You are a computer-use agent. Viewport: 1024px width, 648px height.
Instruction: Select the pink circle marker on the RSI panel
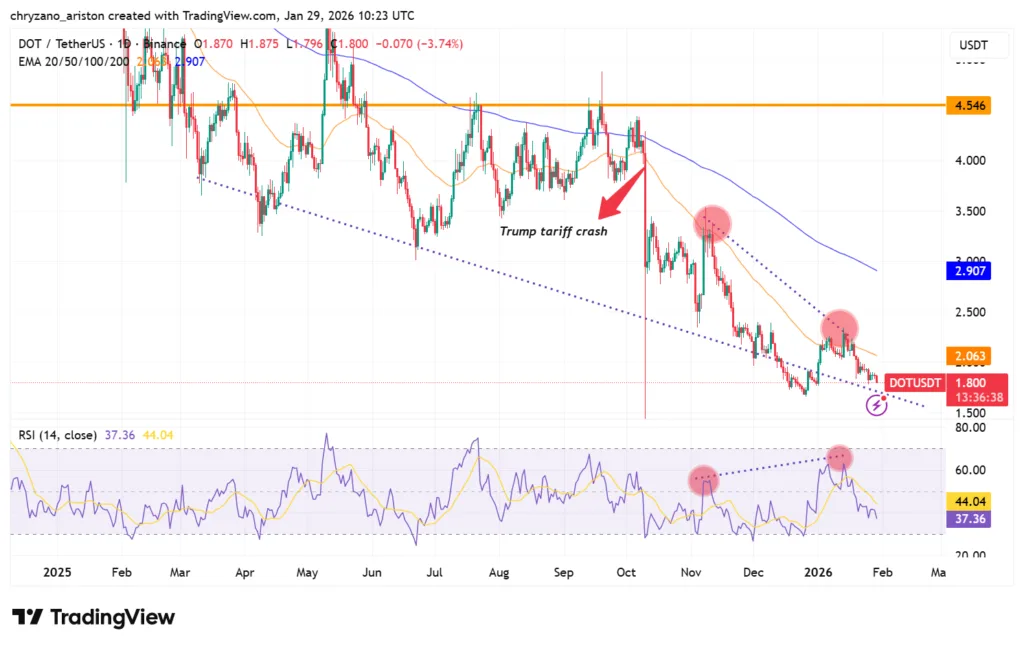click(x=703, y=481)
